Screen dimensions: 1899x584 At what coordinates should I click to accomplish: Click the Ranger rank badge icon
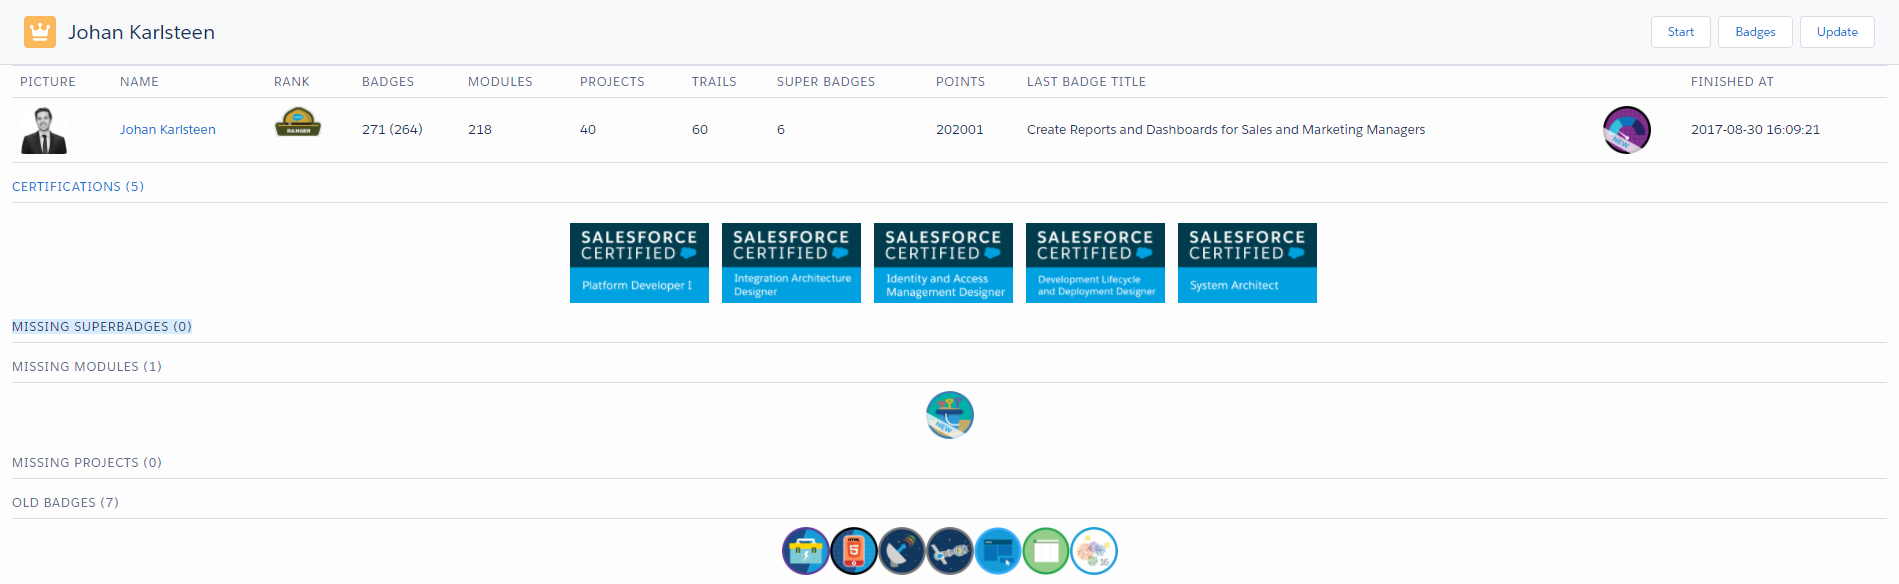click(298, 122)
